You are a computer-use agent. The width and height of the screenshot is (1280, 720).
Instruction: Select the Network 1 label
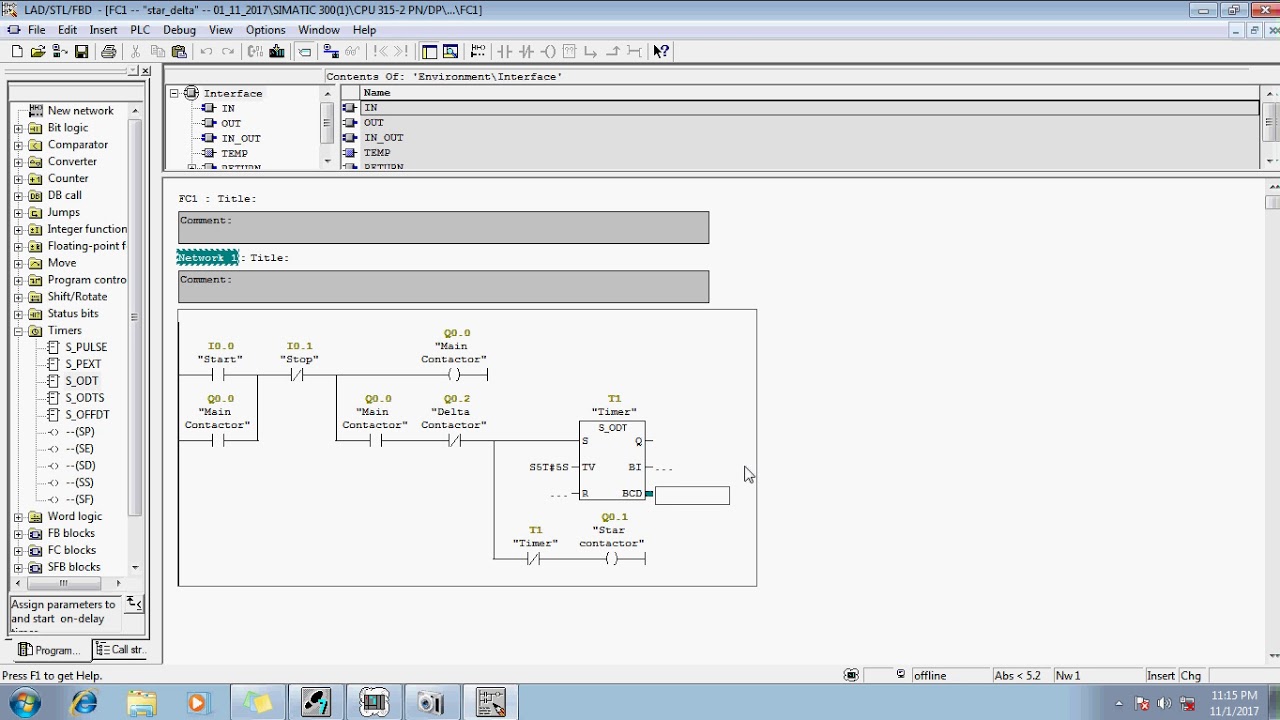click(x=208, y=258)
